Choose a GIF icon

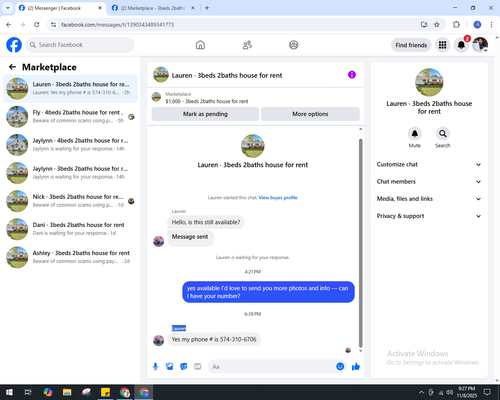(x=198, y=367)
